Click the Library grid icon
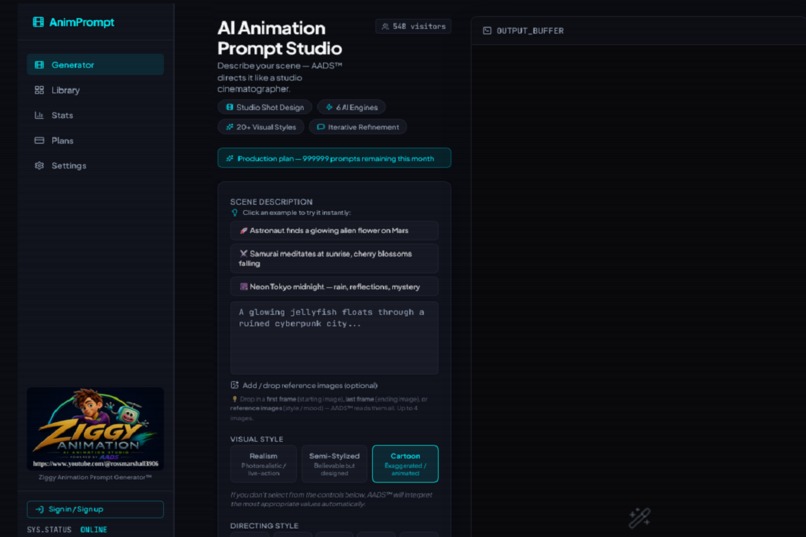This screenshot has width=806, height=537. (x=39, y=90)
